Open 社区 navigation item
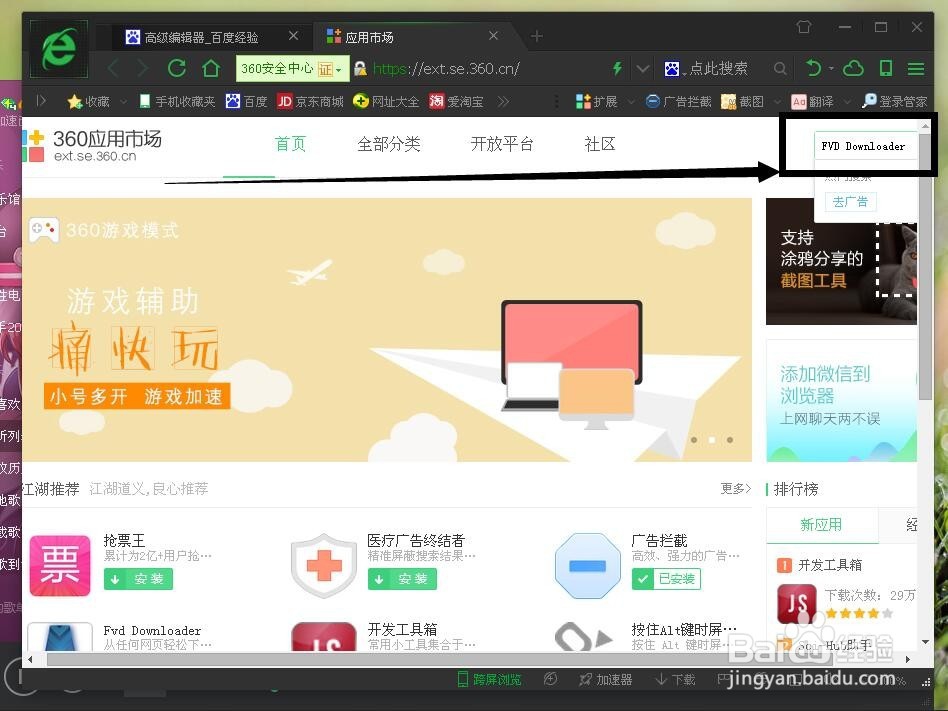The image size is (948, 711). coord(600,144)
